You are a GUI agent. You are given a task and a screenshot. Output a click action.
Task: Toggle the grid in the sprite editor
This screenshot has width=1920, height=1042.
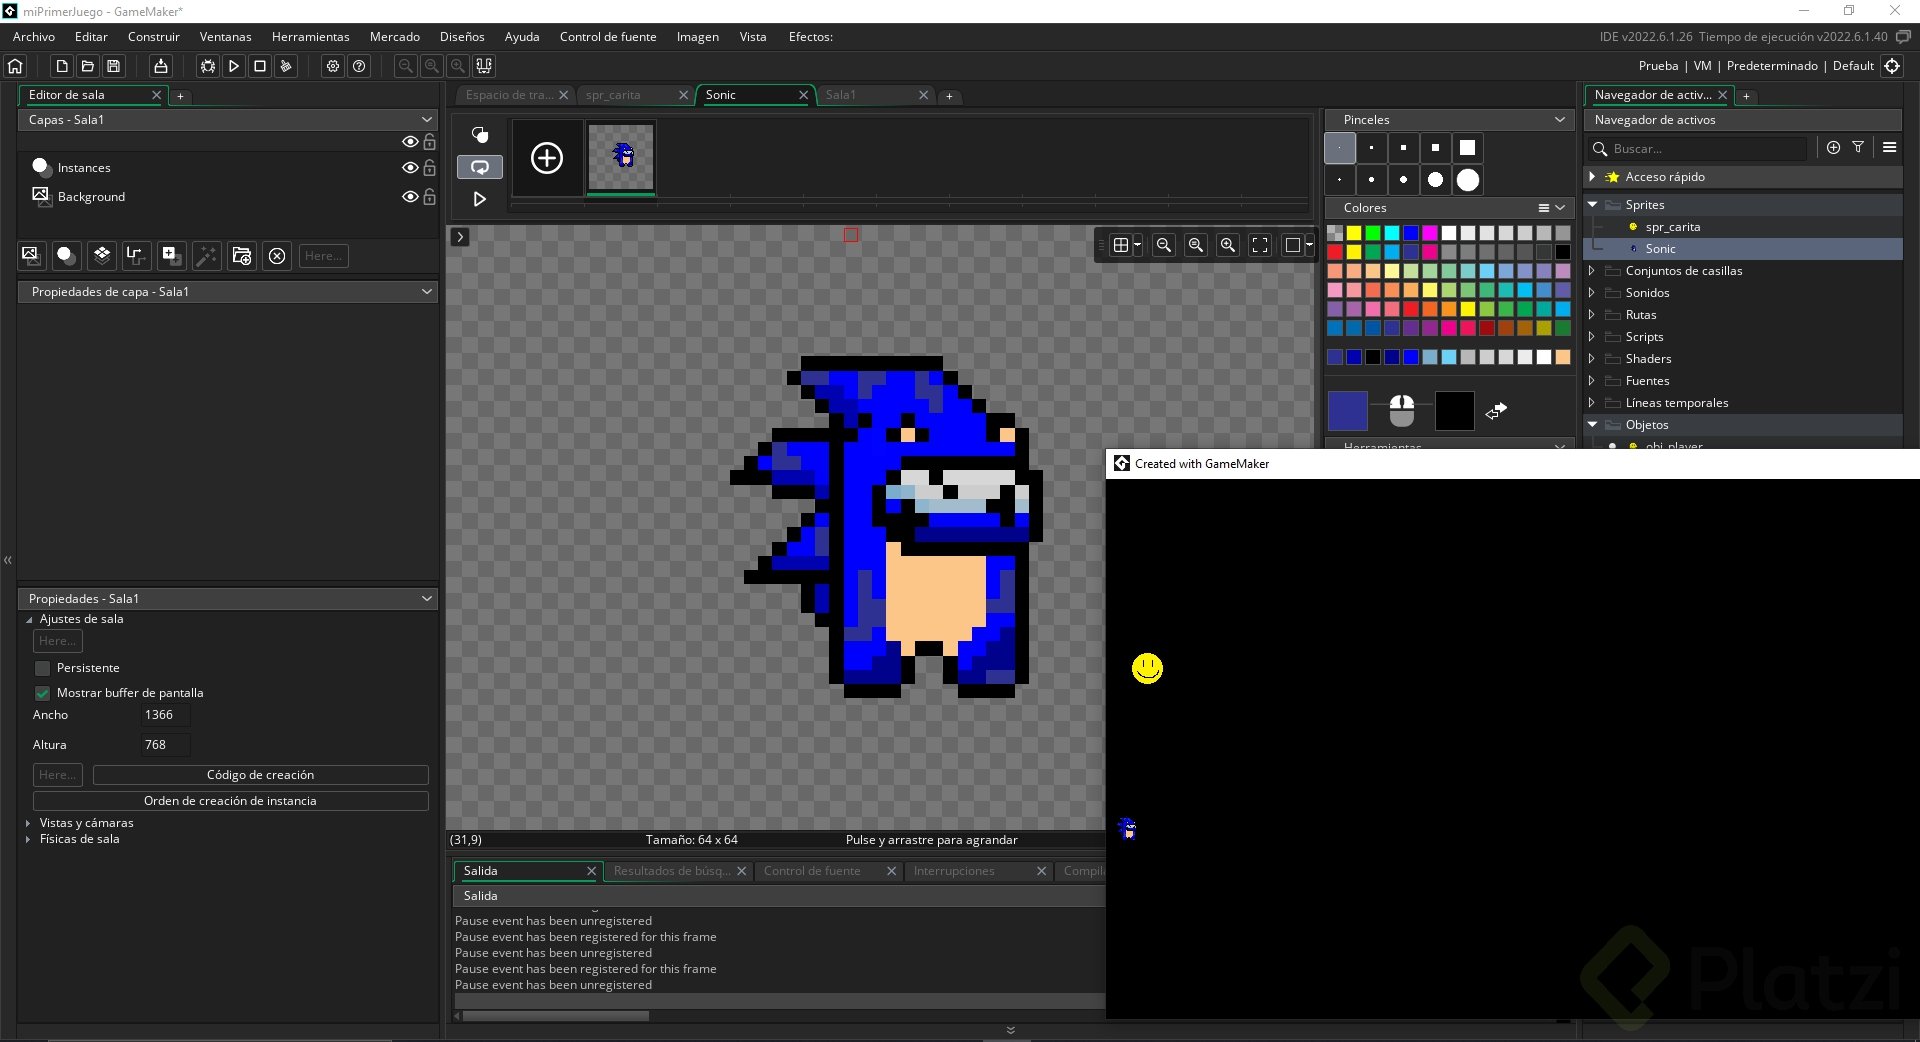1121,245
